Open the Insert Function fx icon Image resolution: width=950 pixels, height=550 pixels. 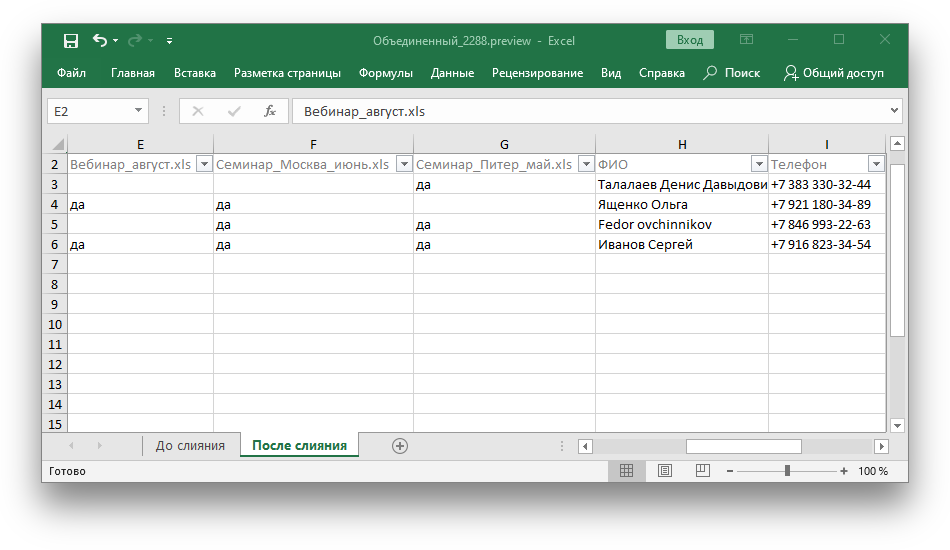[270, 111]
